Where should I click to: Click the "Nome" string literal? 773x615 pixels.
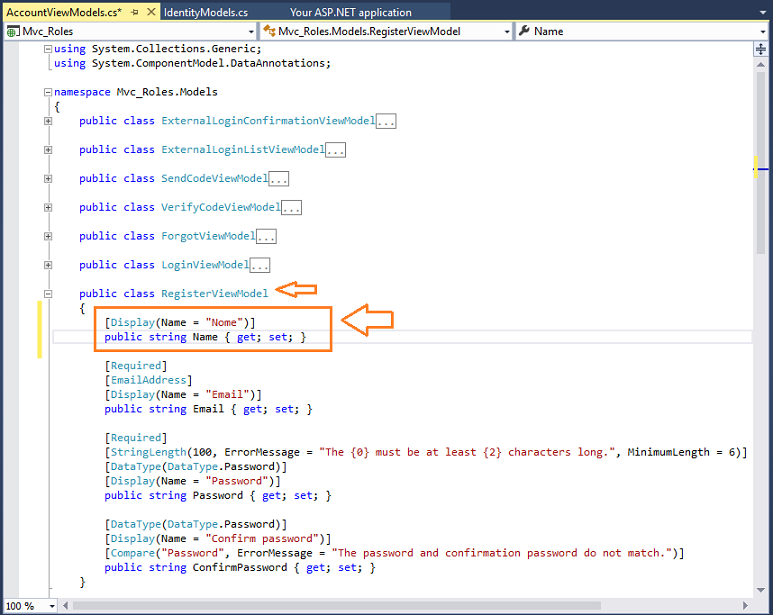[x=224, y=322]
